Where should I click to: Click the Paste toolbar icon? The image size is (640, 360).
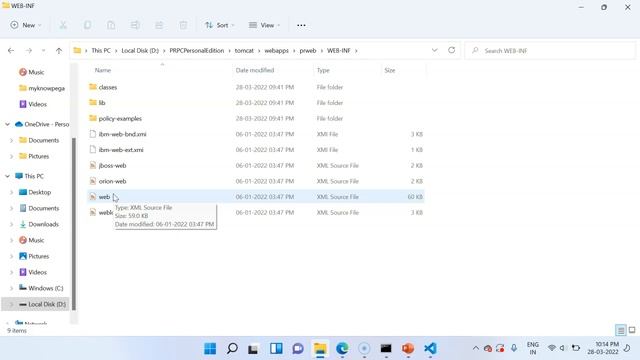(x=111, y=25)
